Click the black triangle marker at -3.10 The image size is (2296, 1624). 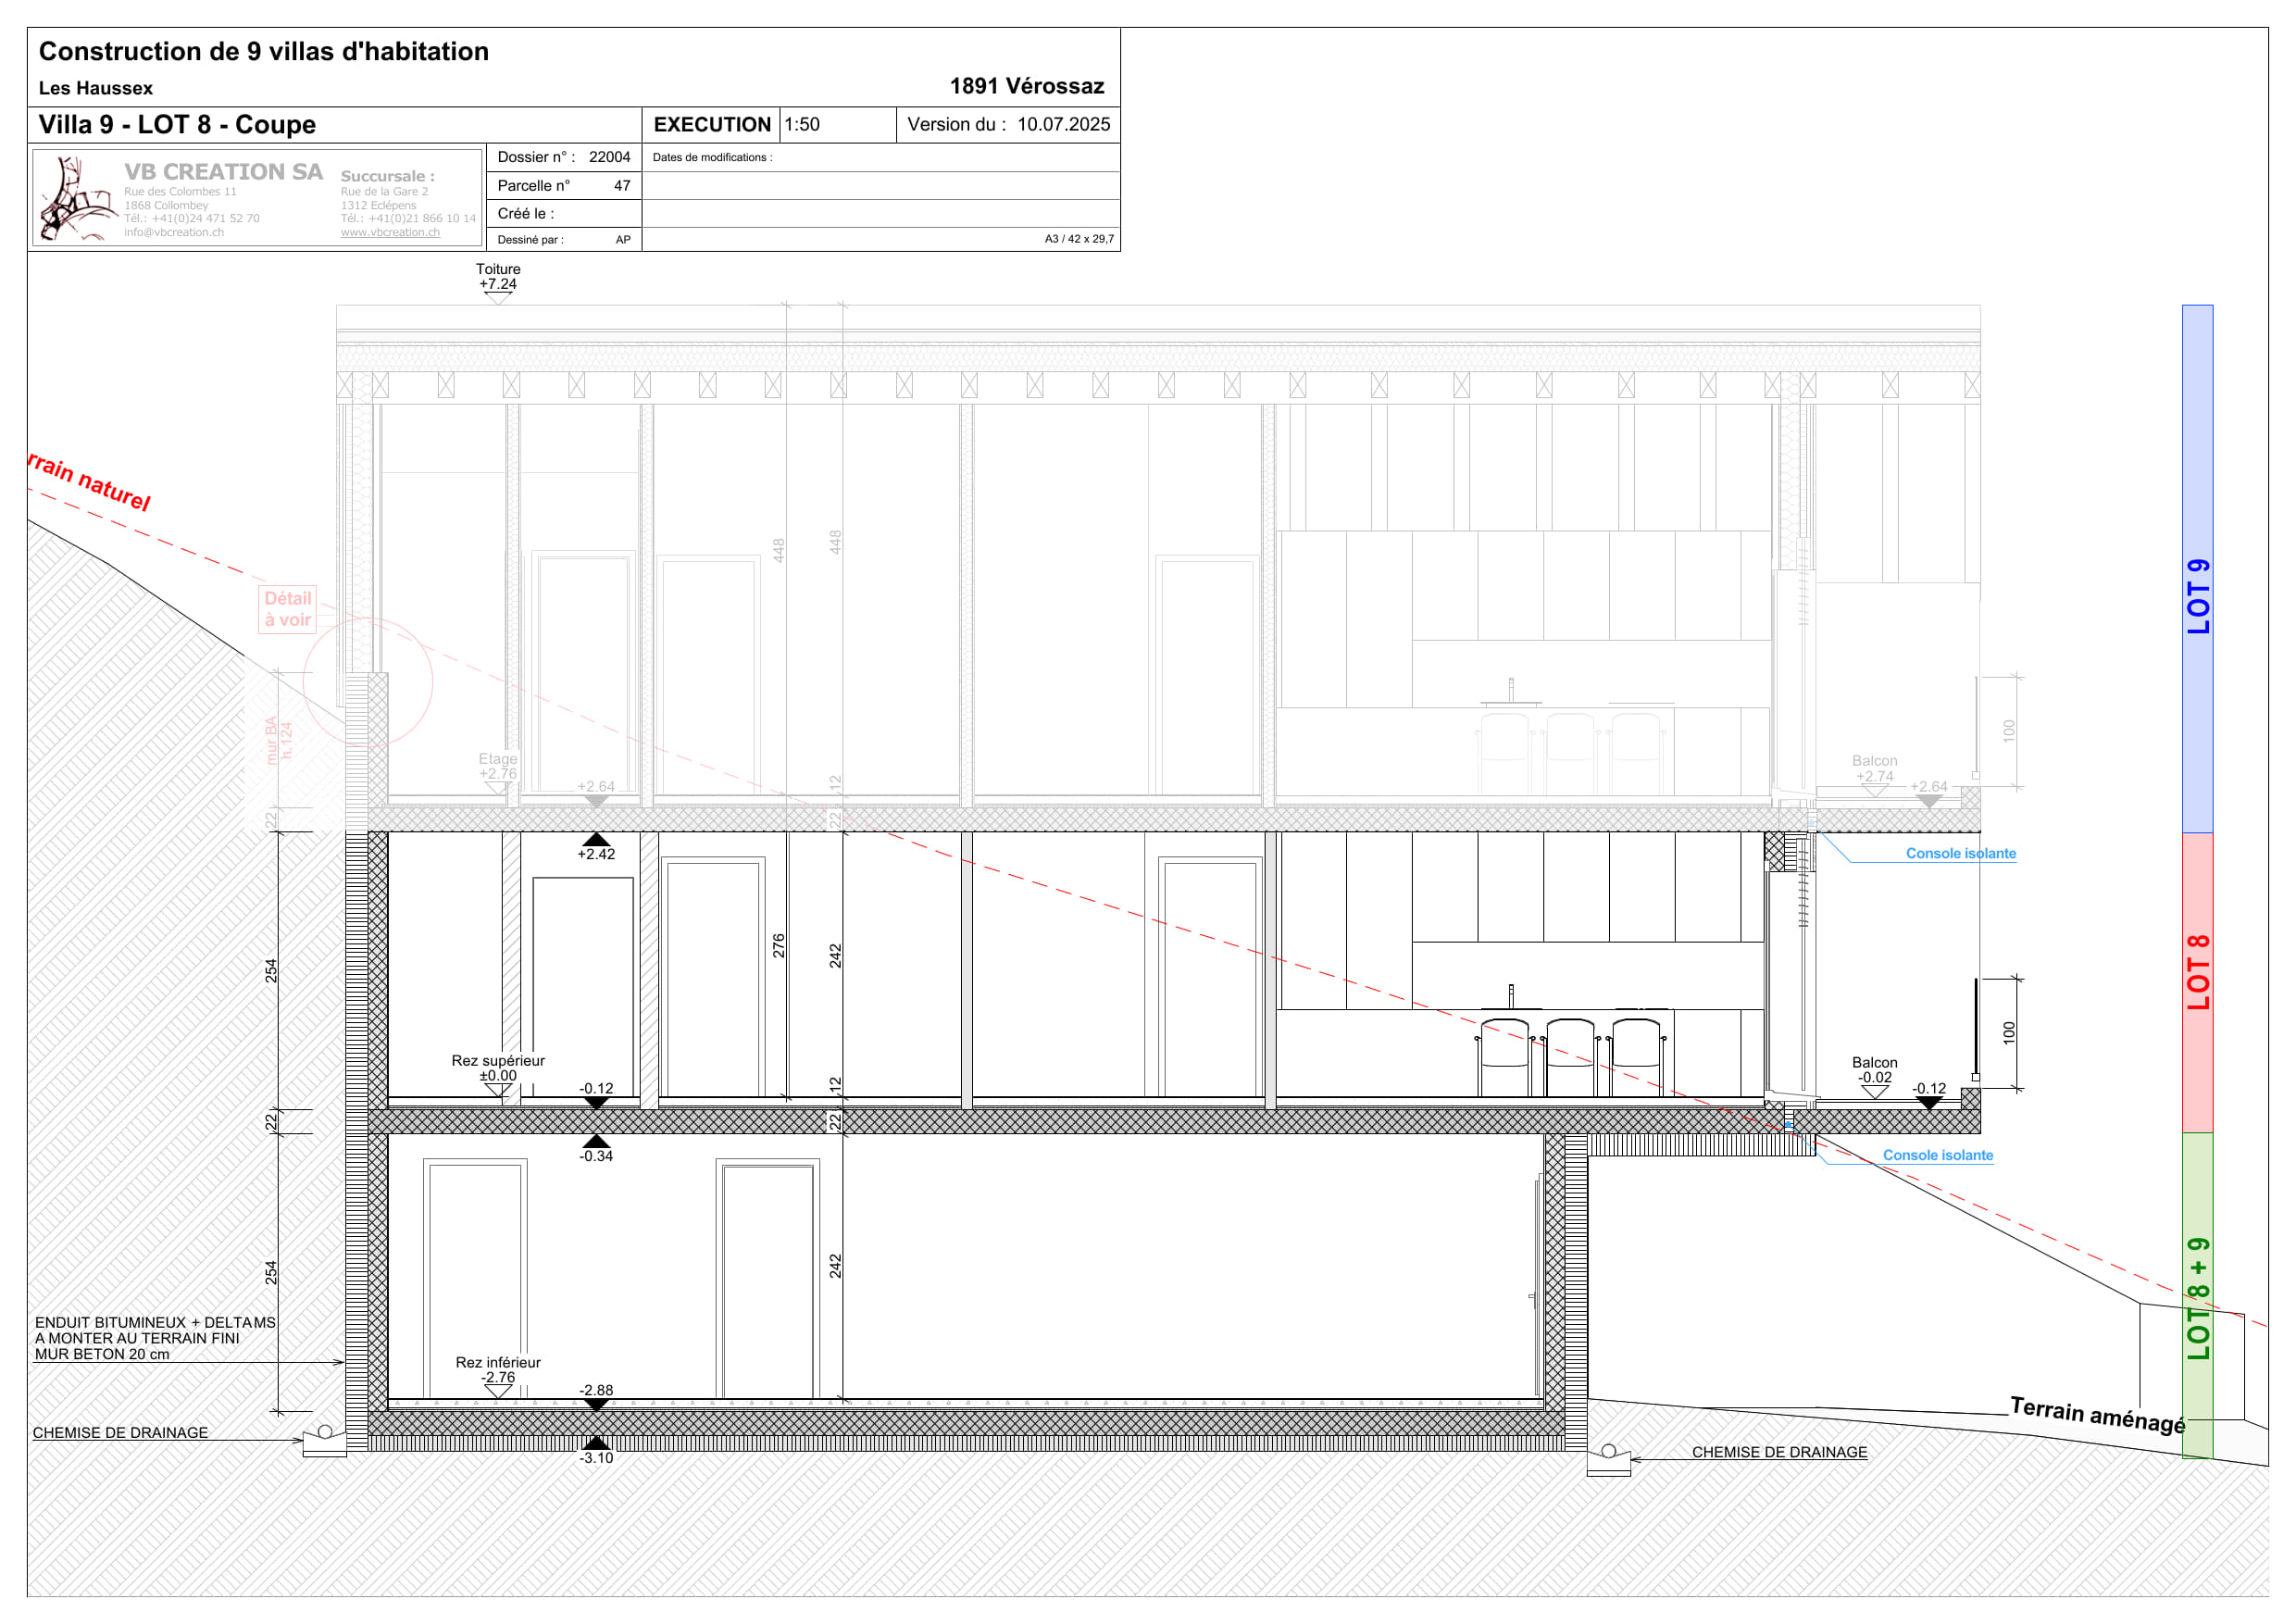click(x=596, y=1443)
